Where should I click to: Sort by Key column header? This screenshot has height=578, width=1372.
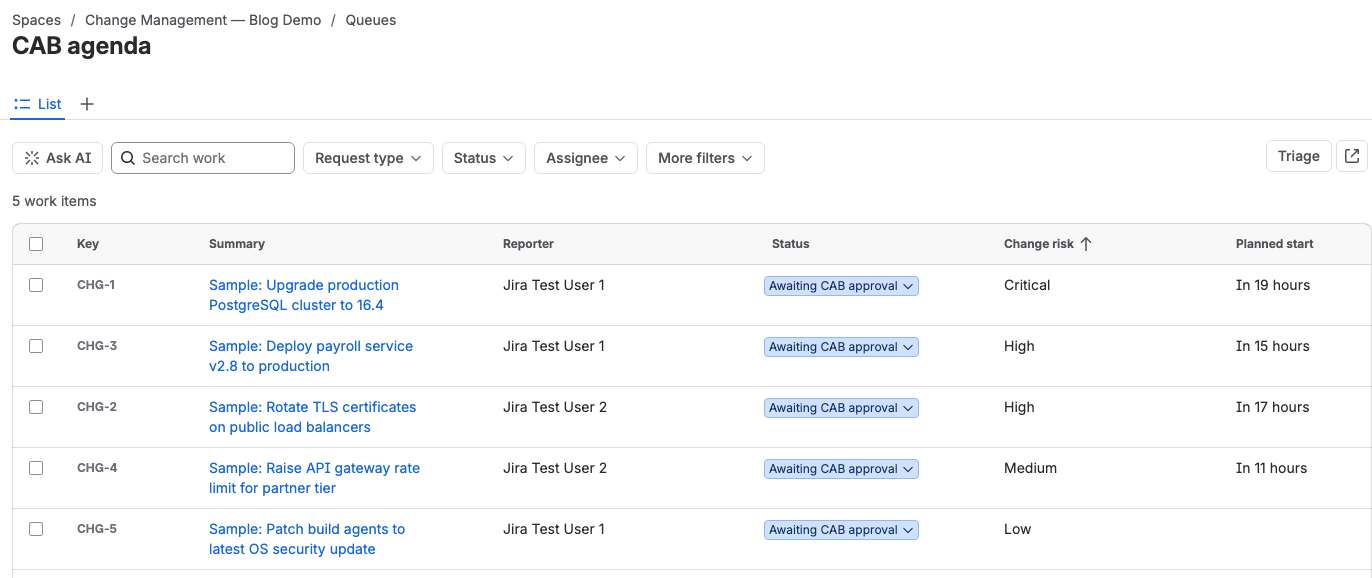[x=88, y=244]
